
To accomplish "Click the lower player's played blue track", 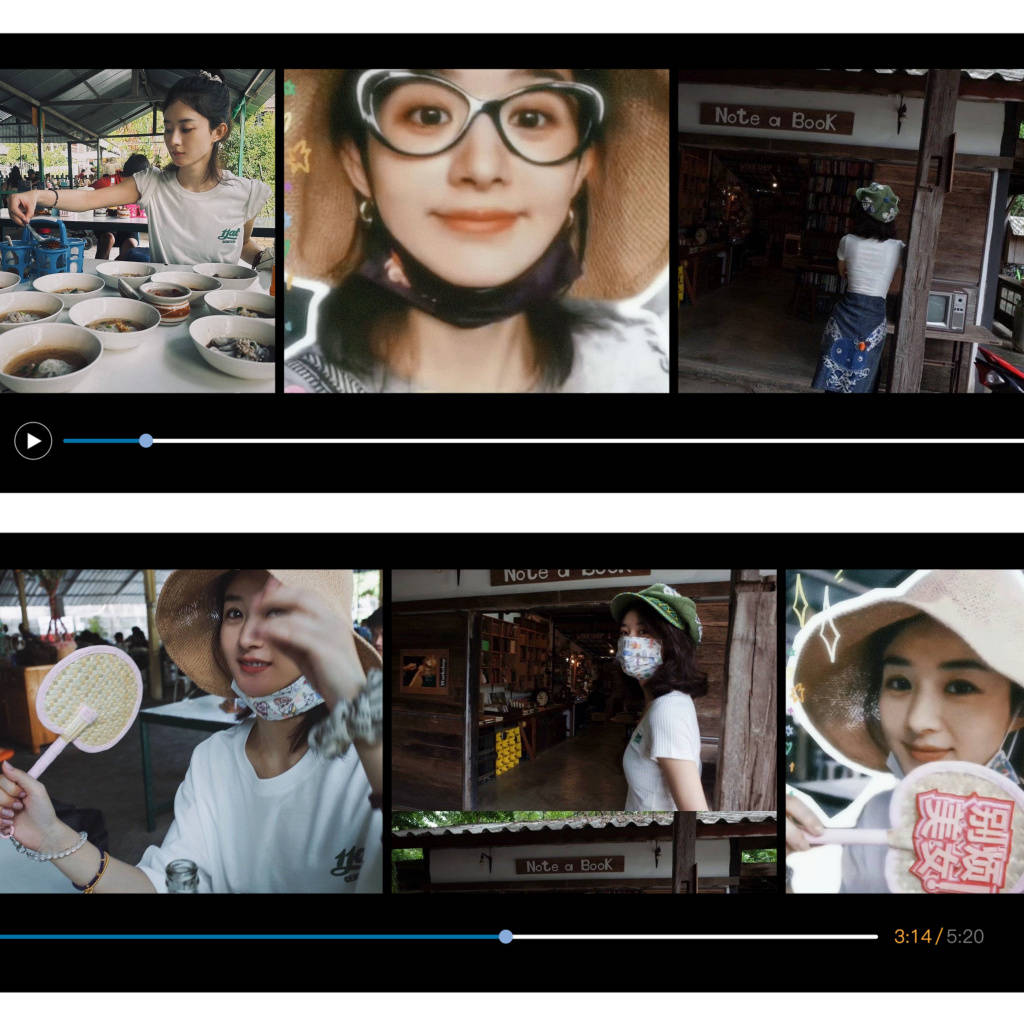I will click(x=250, y=936).
